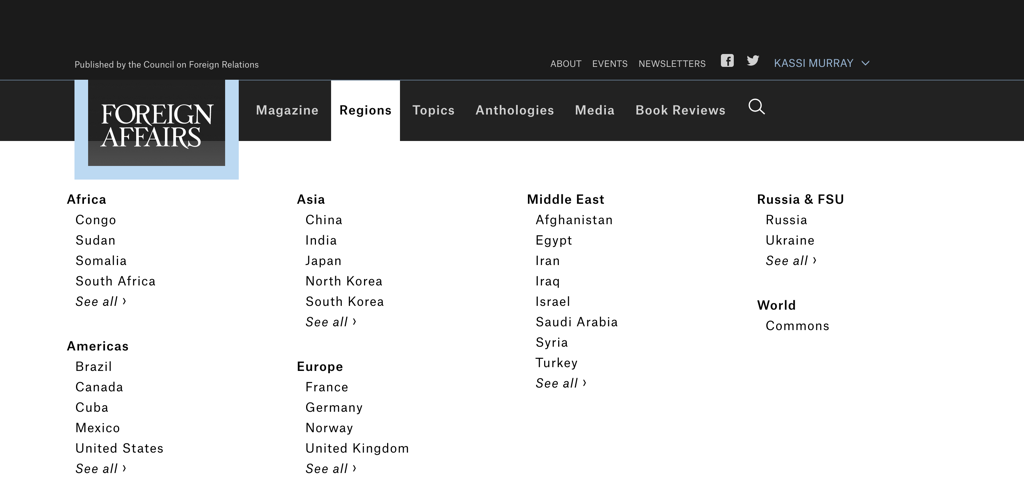
Task: Select United Kingdom link
Action: [357, 449]
